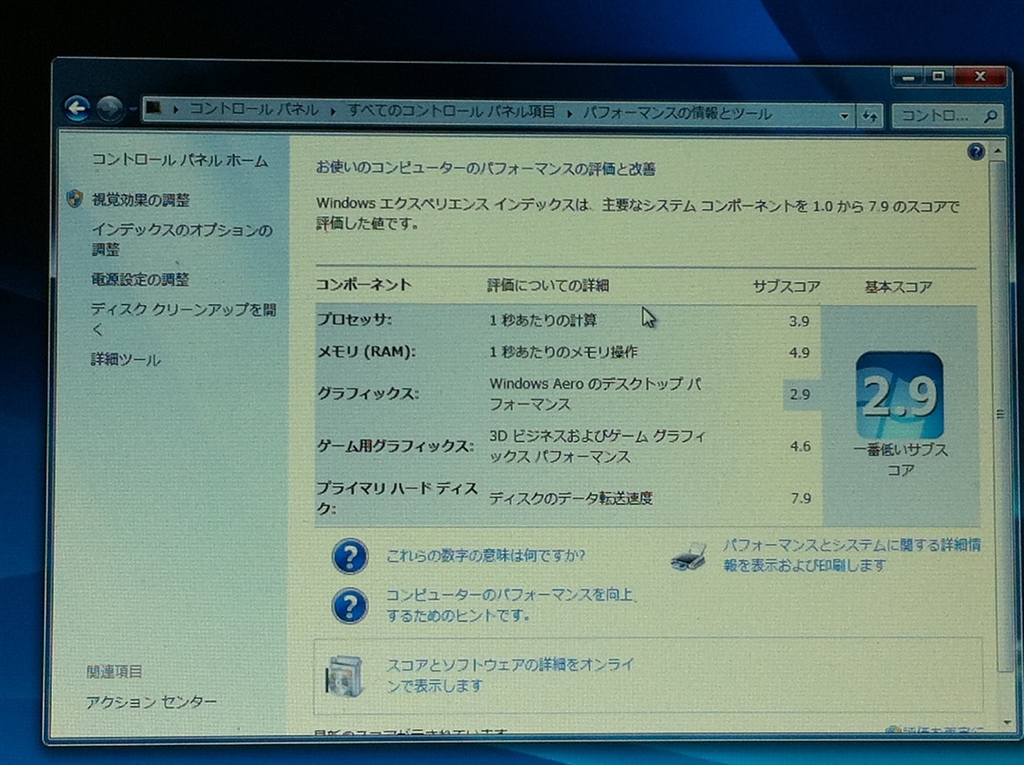Open 詳細ツール link
This screenshot has height=765, width=1024.
click(x=125, y=360)
